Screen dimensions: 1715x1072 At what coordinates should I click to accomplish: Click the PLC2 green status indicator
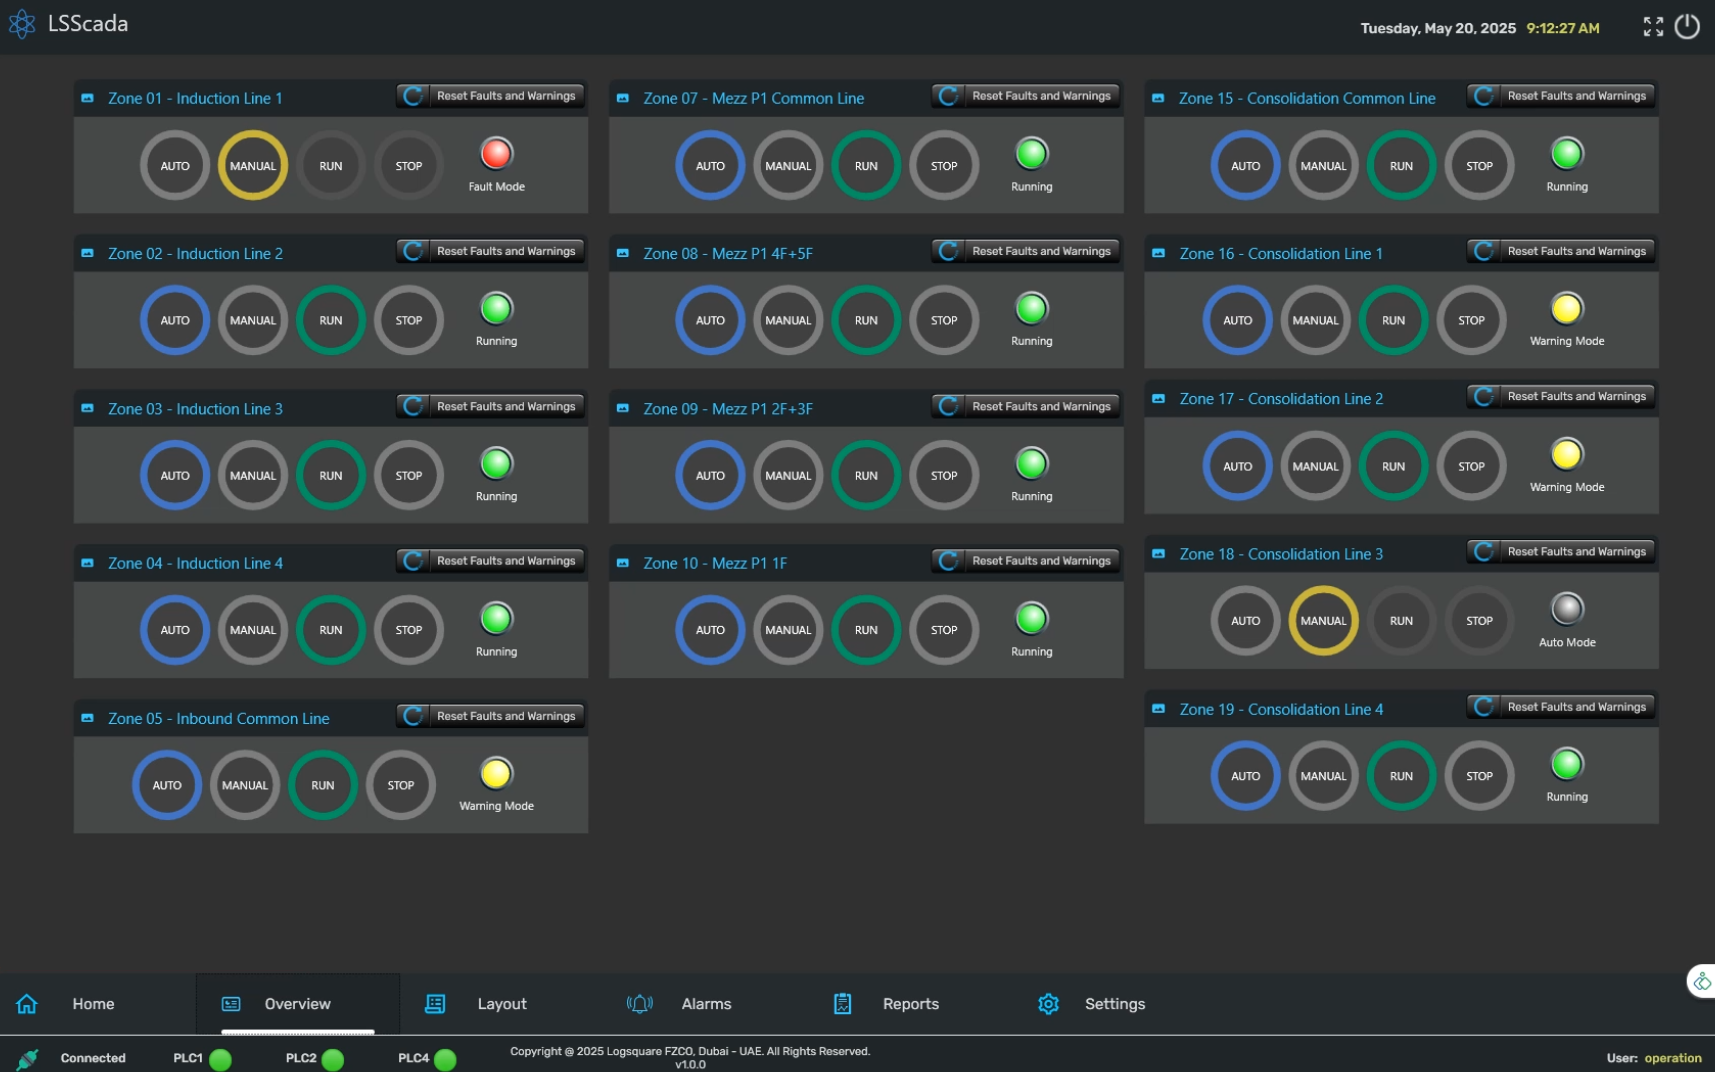[x=333, y=1059]
